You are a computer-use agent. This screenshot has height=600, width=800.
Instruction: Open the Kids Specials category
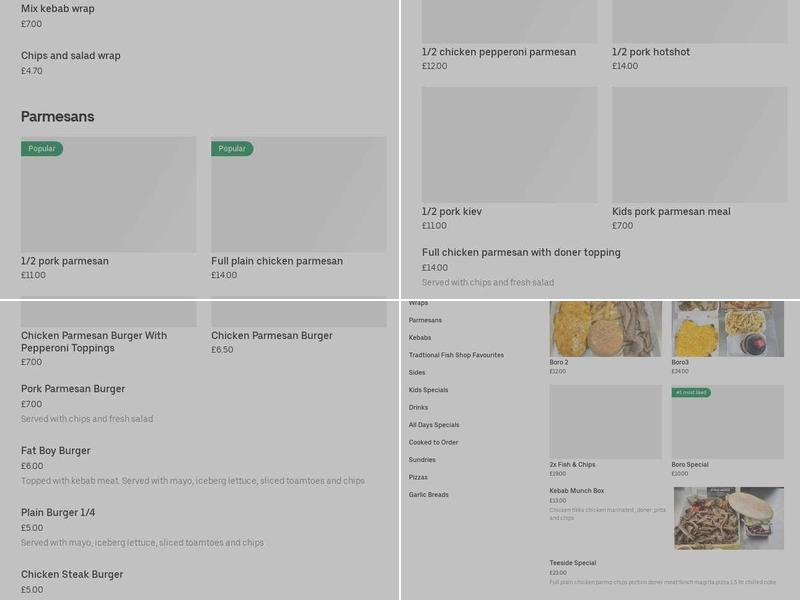click(428, 390)
